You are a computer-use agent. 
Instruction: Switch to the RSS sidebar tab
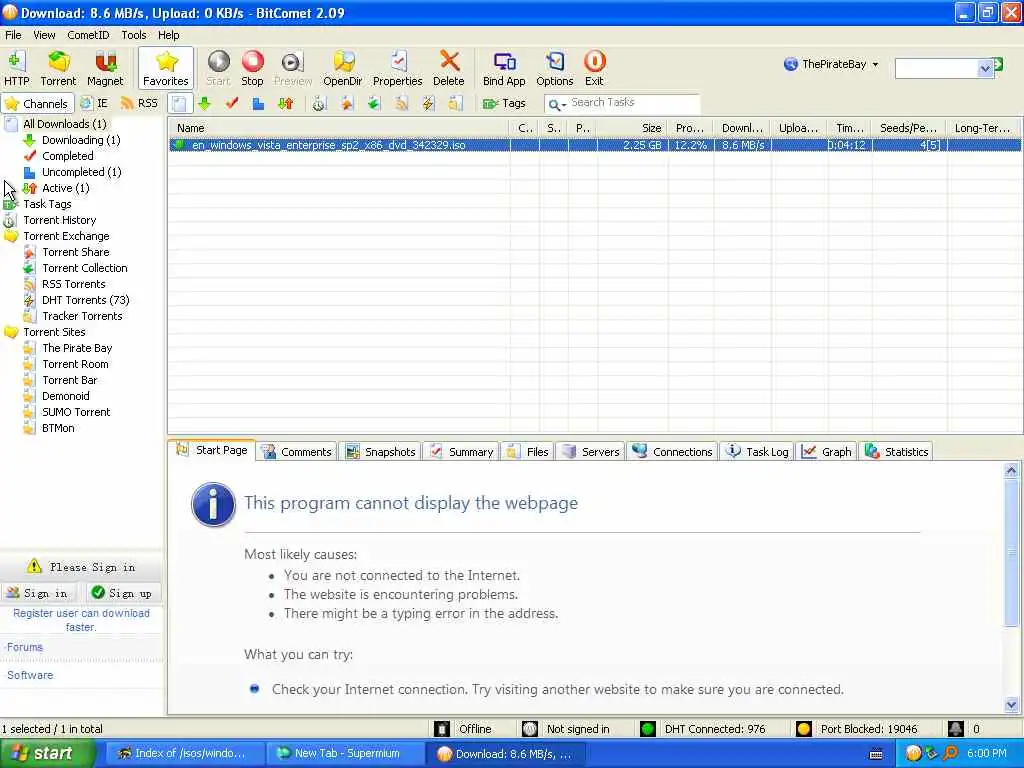coord(140,103)
